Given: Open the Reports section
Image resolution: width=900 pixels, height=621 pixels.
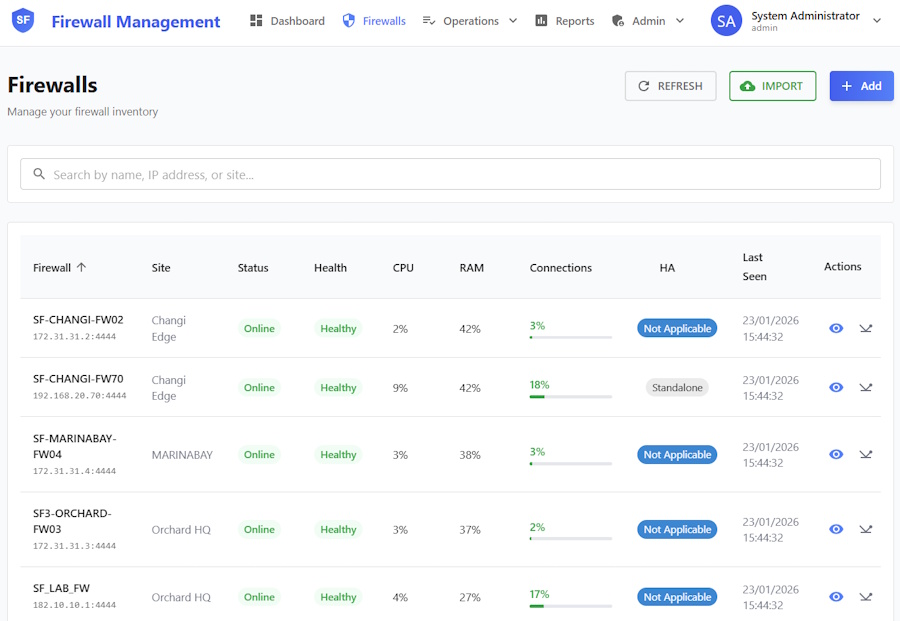Looking at the screenshot, I should [565, 21].
